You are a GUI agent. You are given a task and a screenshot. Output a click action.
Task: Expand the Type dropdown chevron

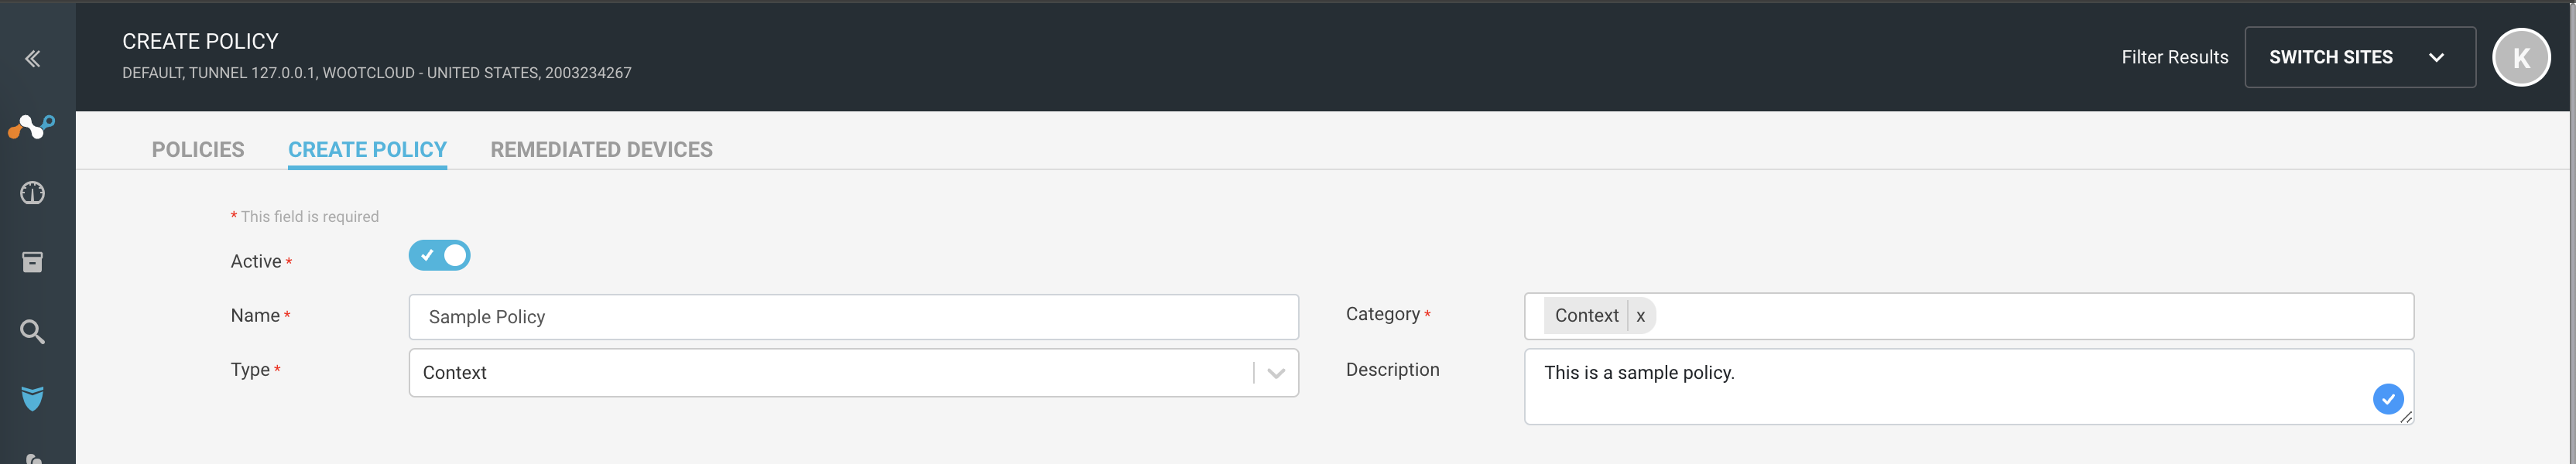[1276, 373]
